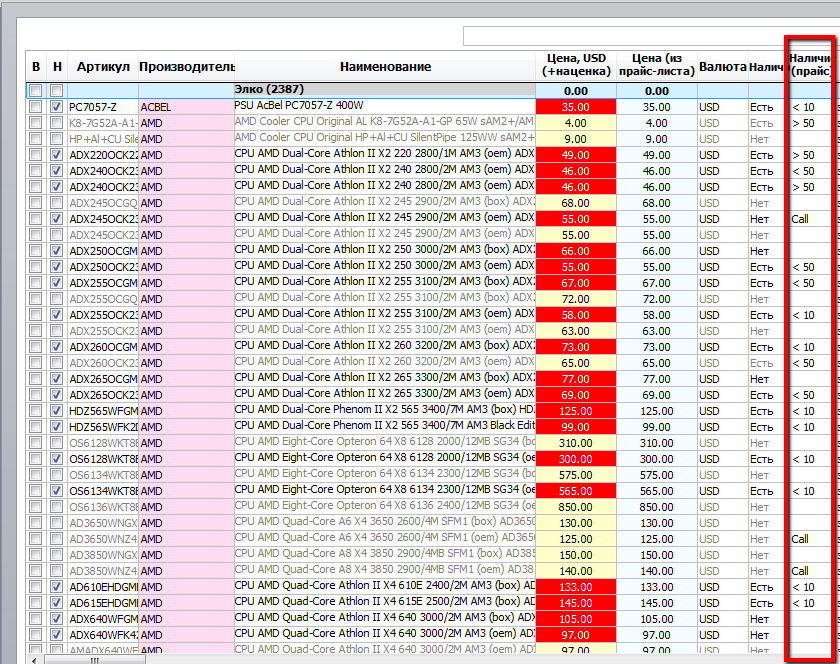Sort by the Валюта column header
840x664 pixels.
coord(723,66)
